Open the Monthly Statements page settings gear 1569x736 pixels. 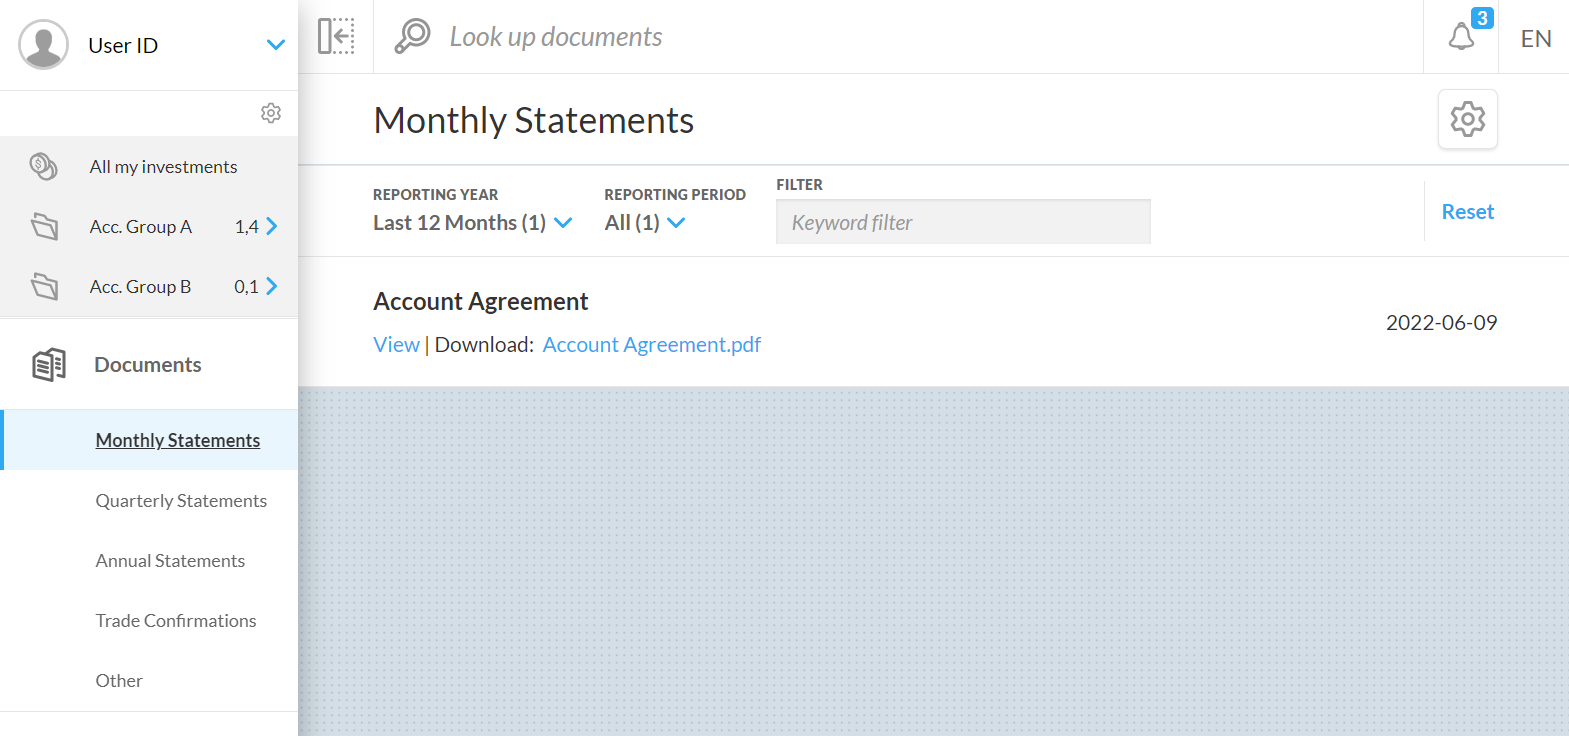coord(1467,119)
